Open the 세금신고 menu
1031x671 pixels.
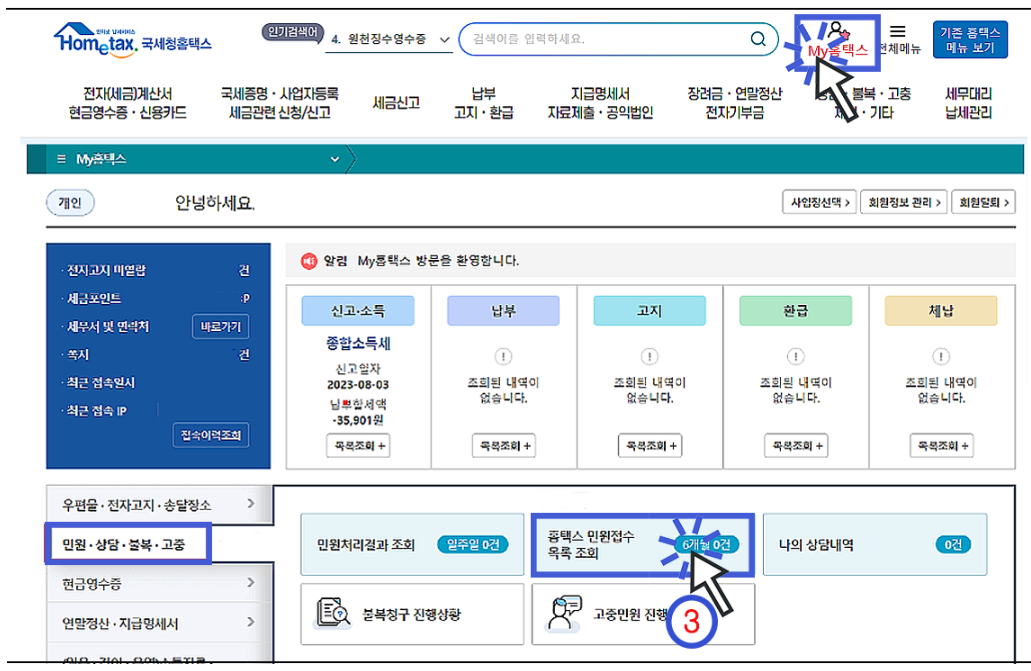397,101
